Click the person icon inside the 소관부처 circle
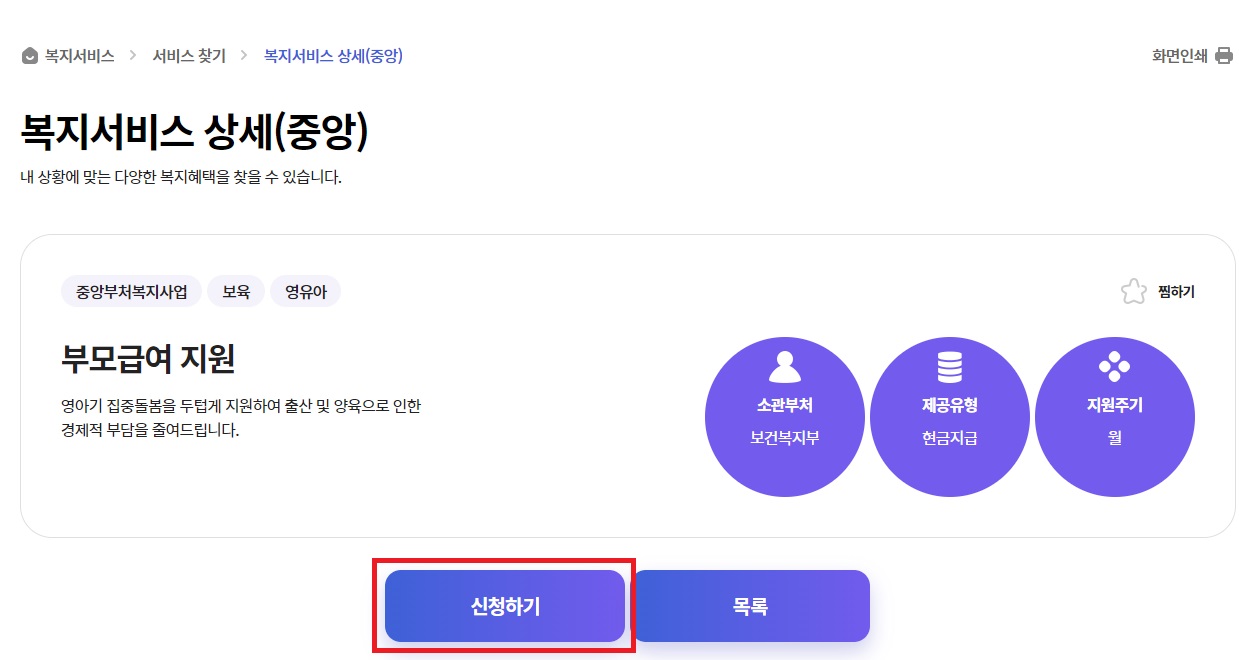The width and height of the screenshot is (1239, 660). (x=784, y=366)
